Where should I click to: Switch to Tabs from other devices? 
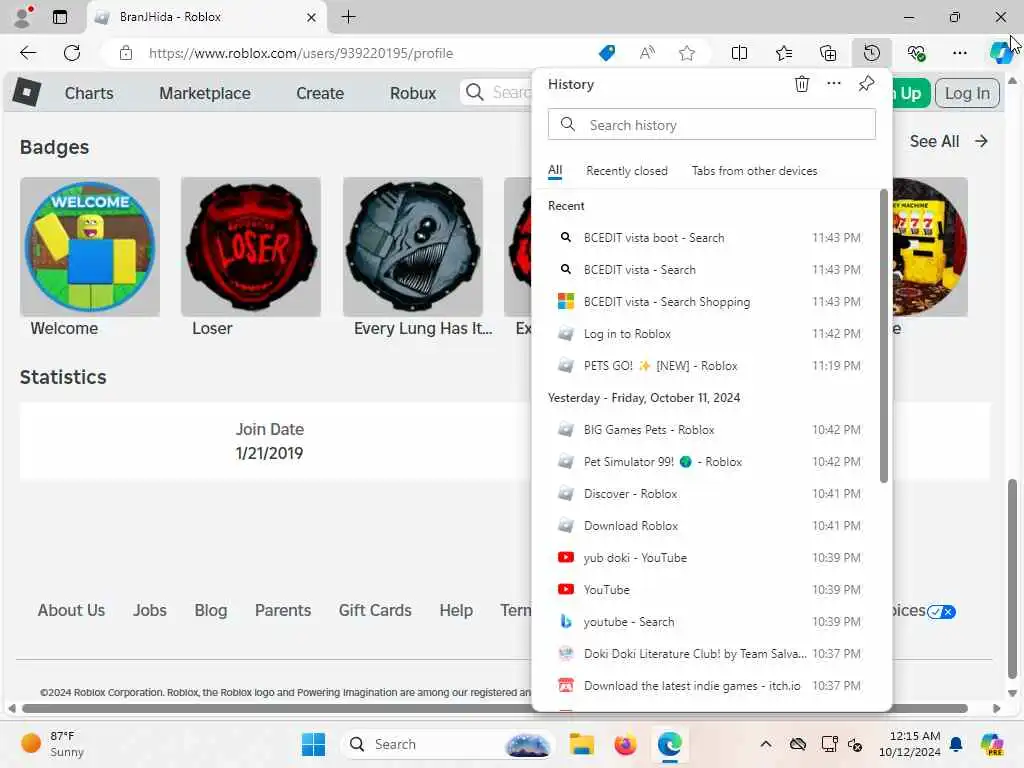754,170
